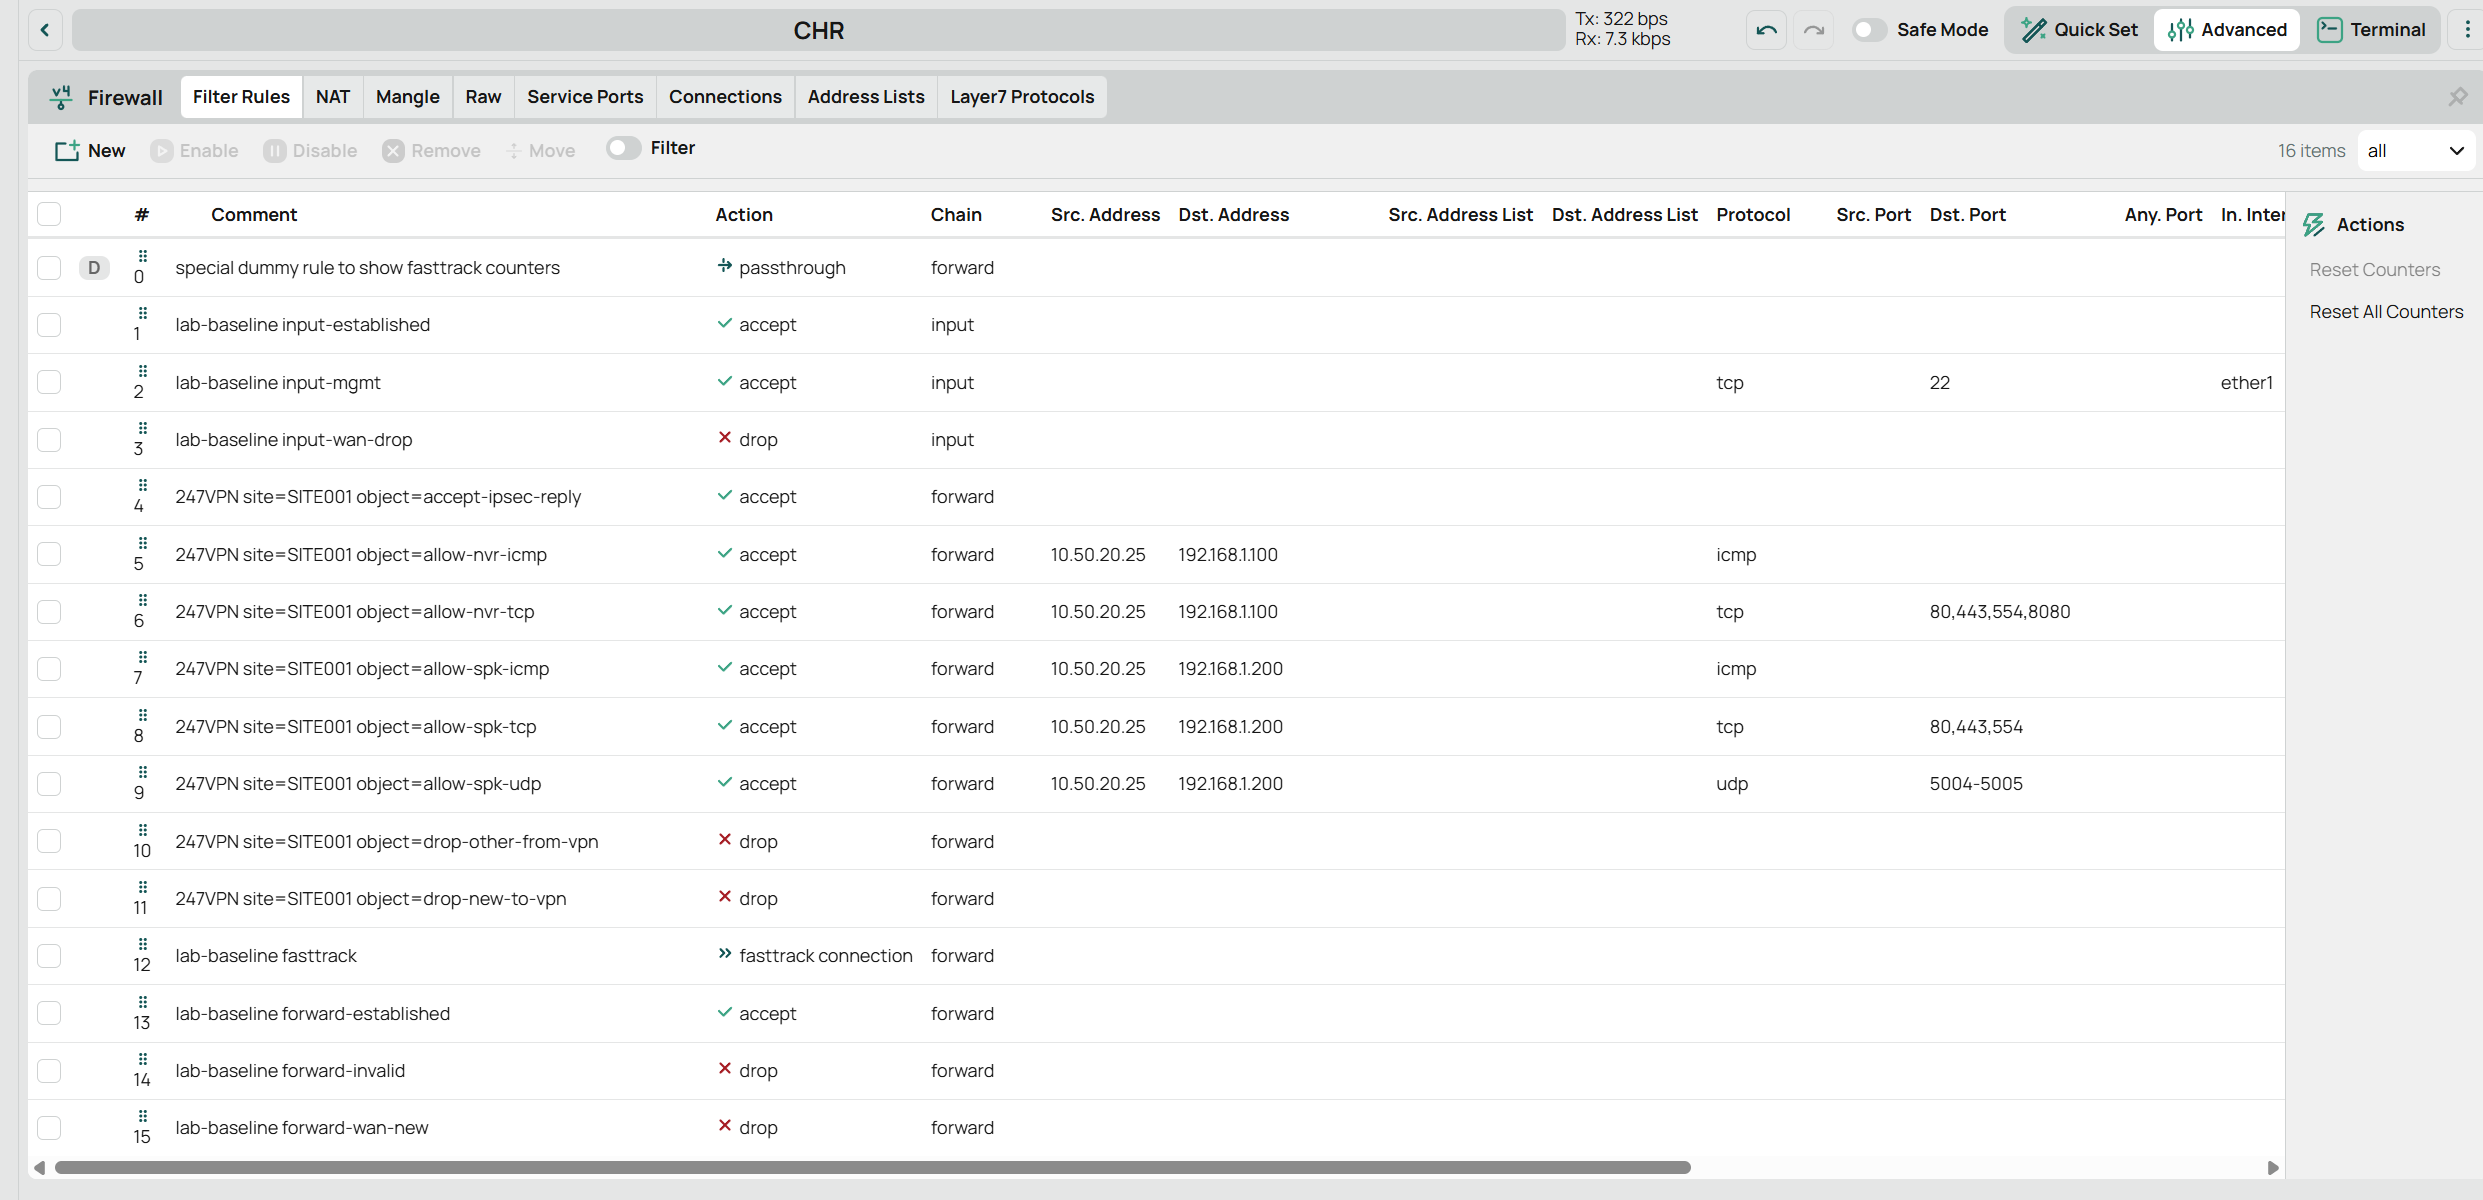Switch to the Mangle tab

click(x=408, y=97)
